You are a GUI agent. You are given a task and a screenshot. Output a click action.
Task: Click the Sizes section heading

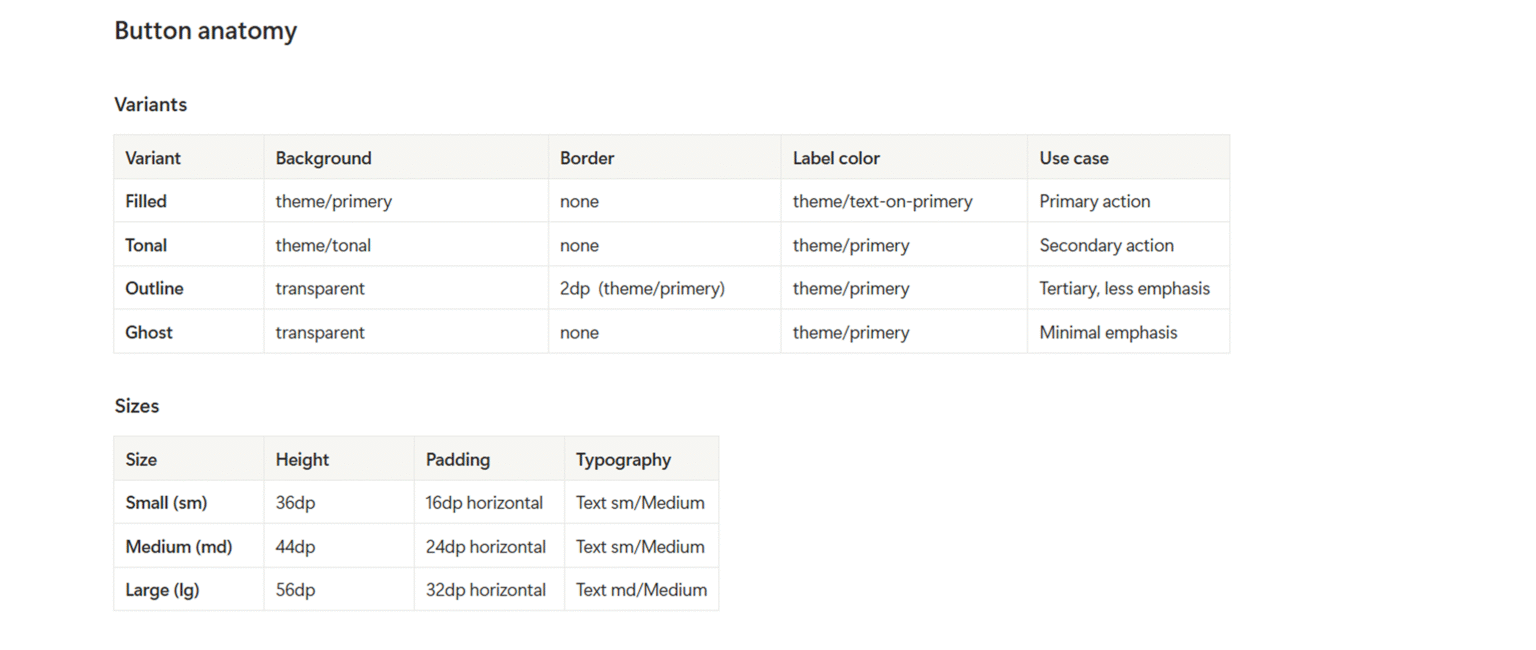click(136, 406)
